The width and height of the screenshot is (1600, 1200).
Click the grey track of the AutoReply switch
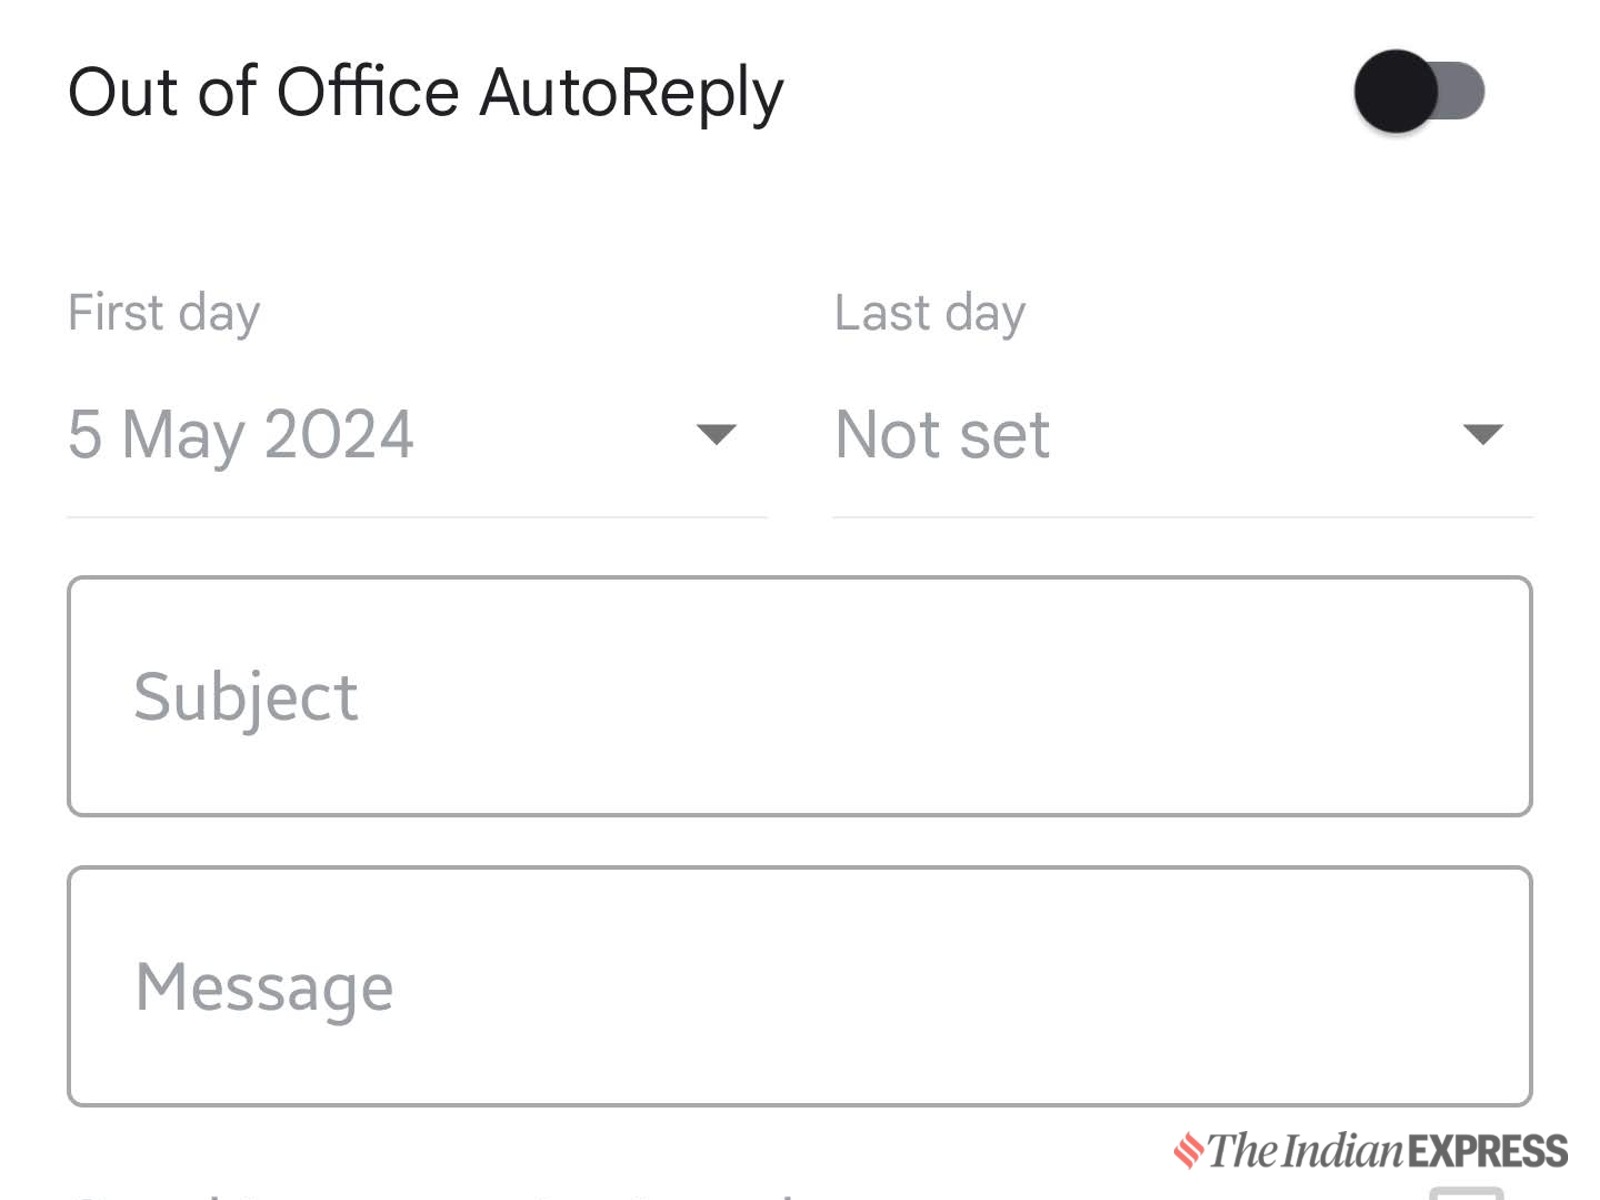click(1463, 91)
